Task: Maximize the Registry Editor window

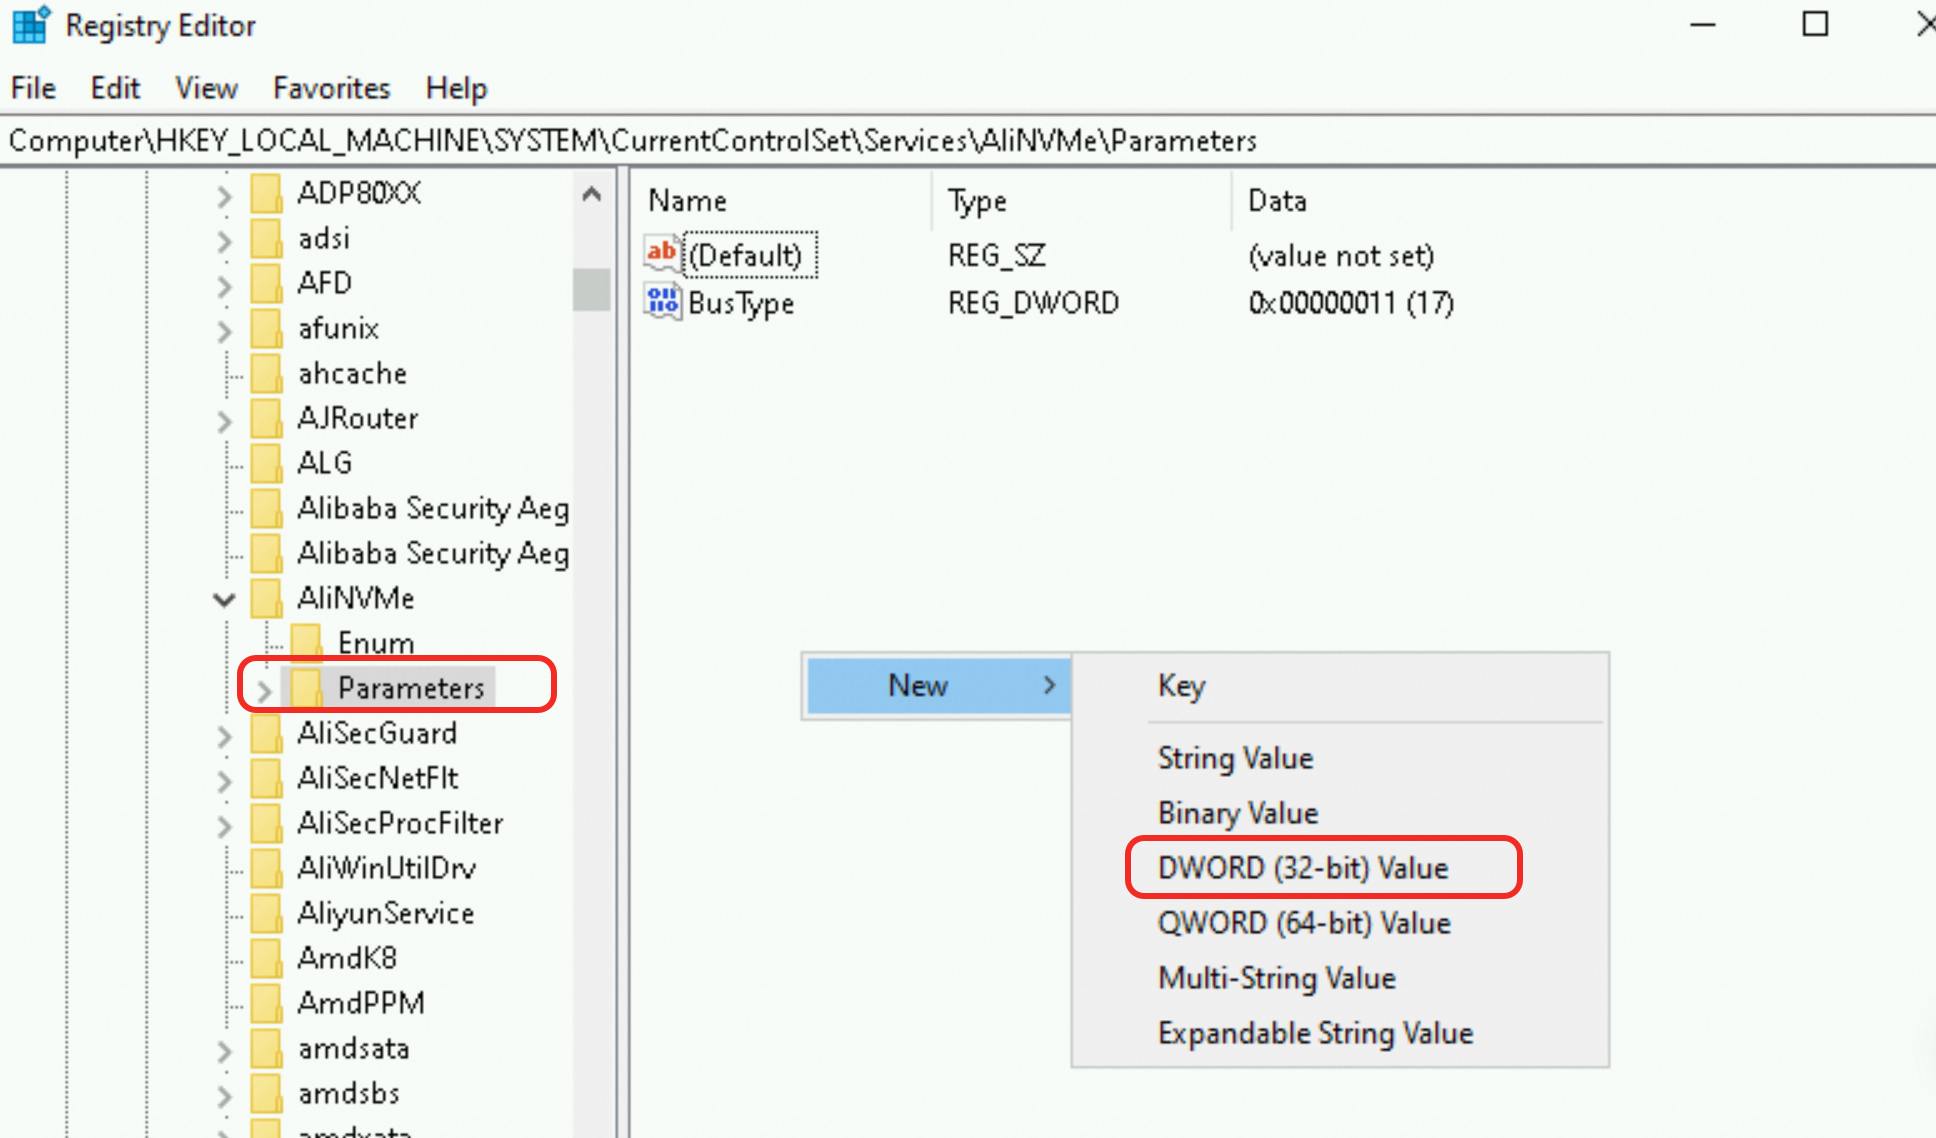Action: pyautogui.click(x=1815, y=24)
